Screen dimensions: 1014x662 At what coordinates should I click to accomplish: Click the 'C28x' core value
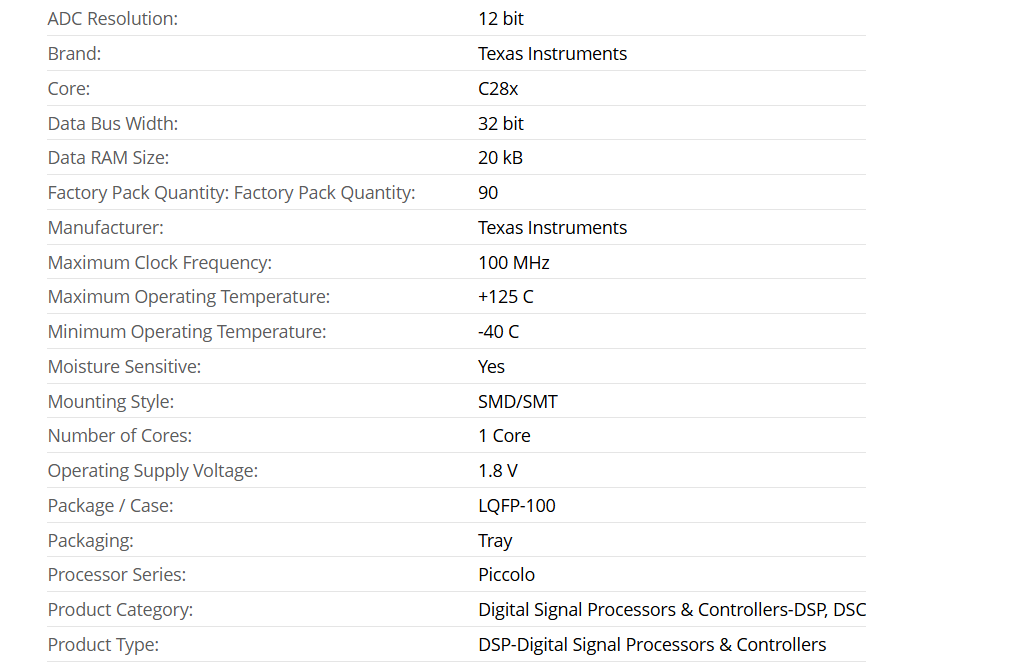[x=498, y=89]
